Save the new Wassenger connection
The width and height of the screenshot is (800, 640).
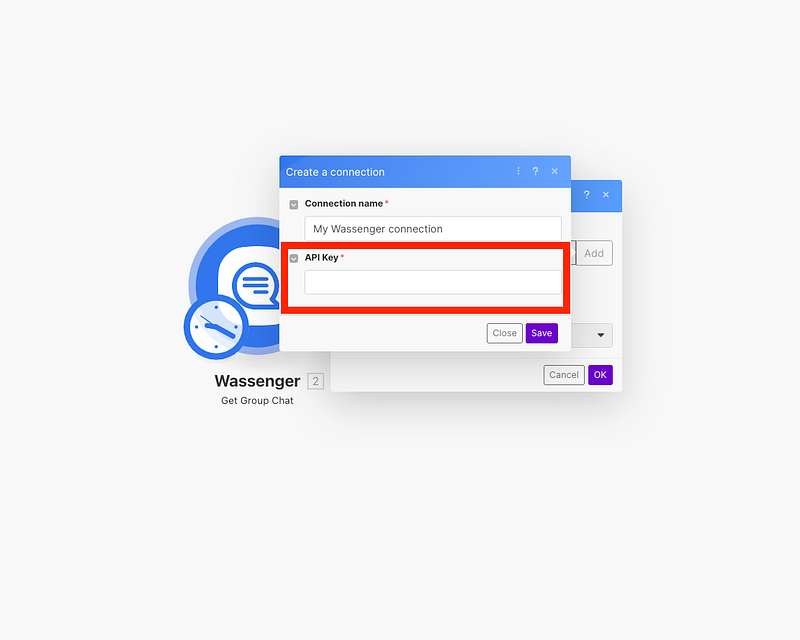click(542, 333)
